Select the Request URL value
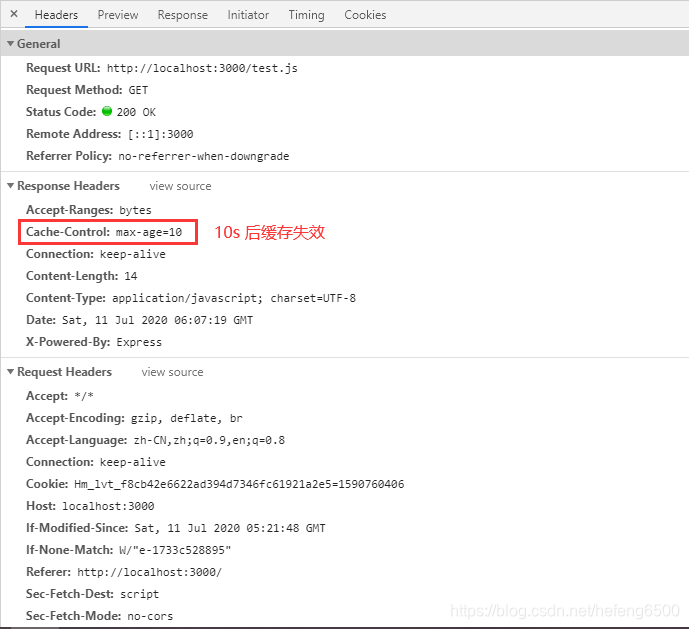This screenshot has height=629, width=689. coord(202,69)
